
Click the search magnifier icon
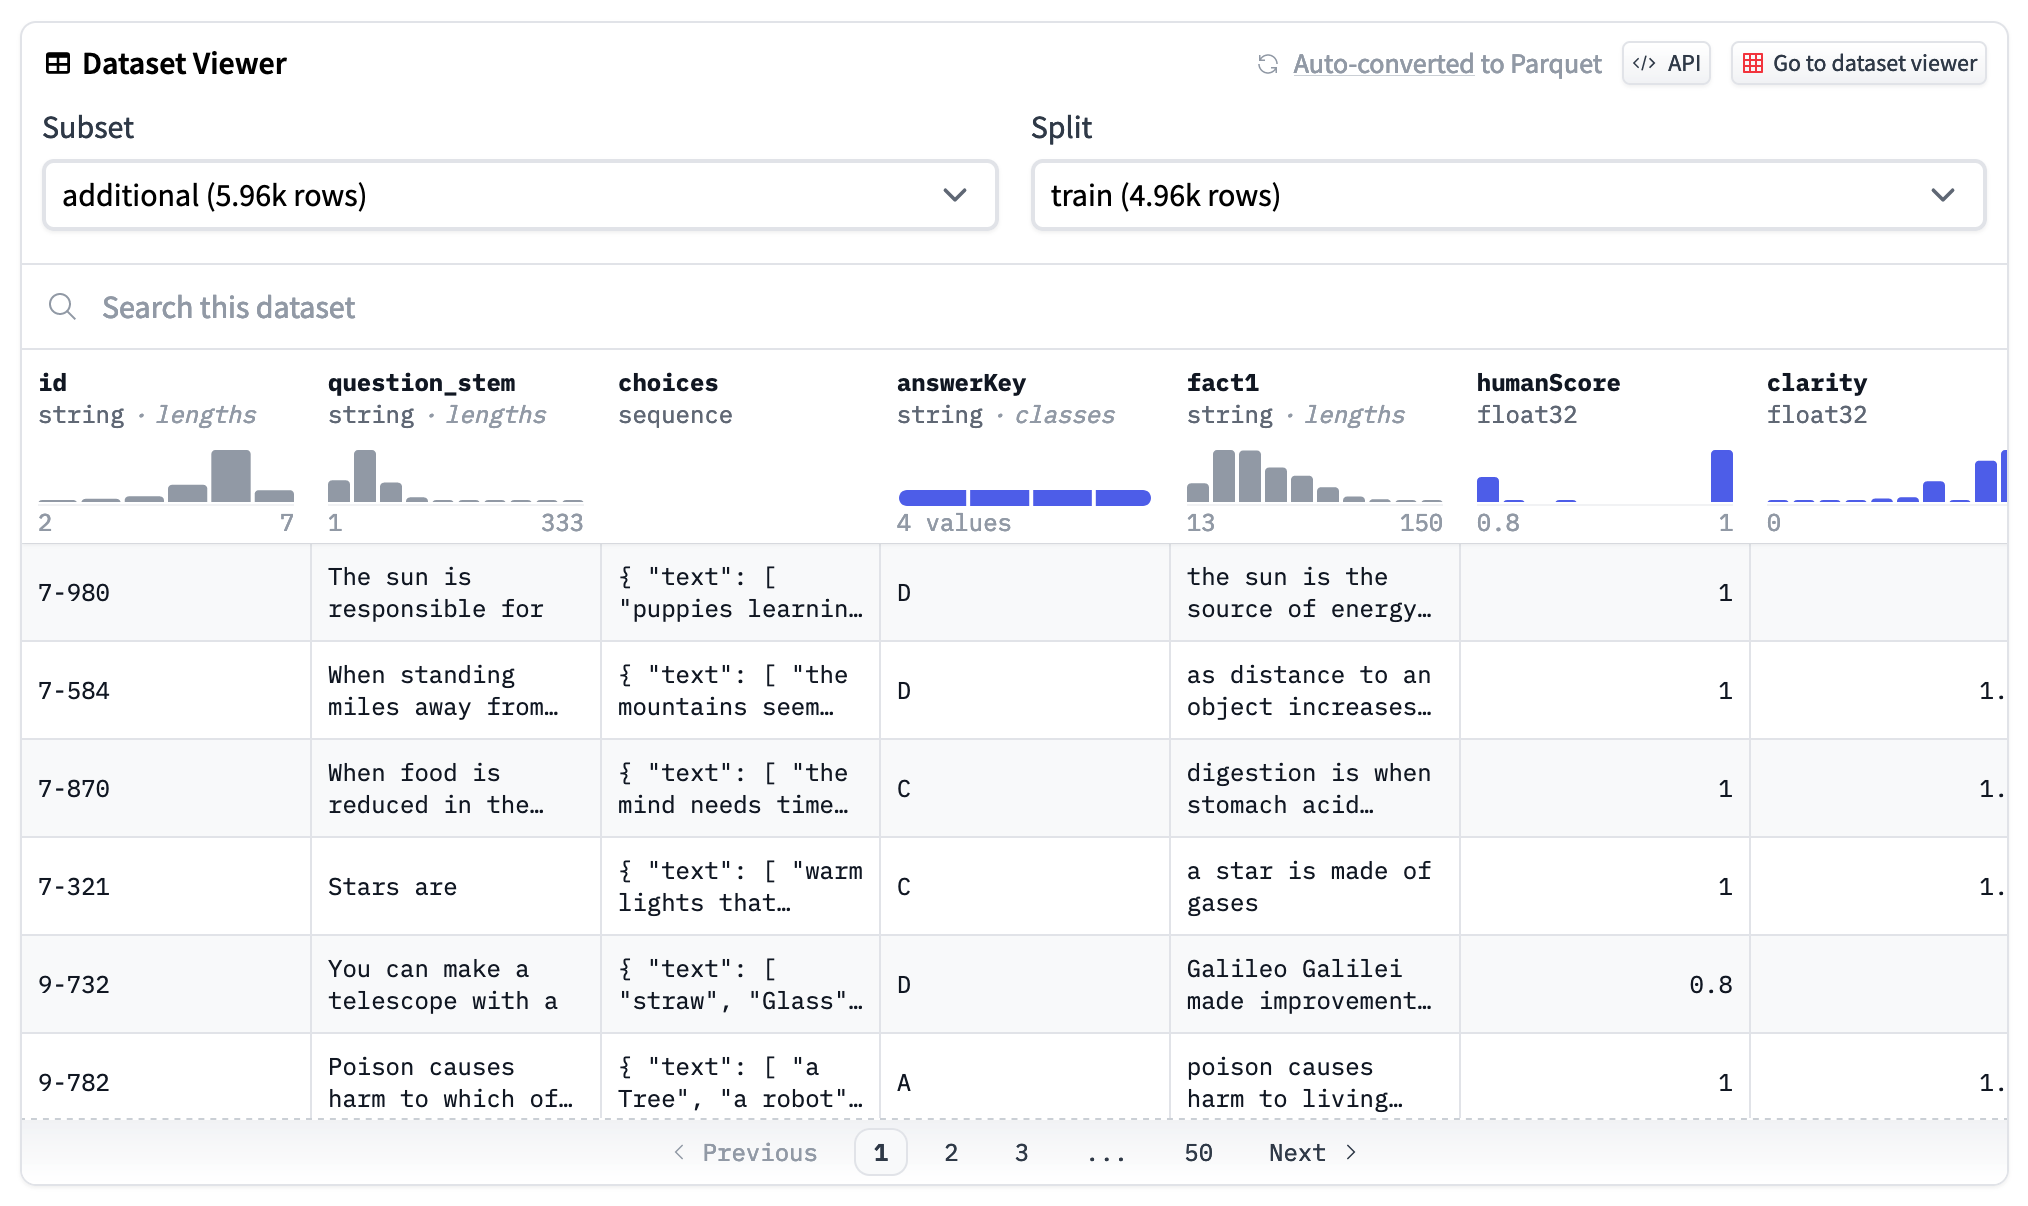point(62,307)
